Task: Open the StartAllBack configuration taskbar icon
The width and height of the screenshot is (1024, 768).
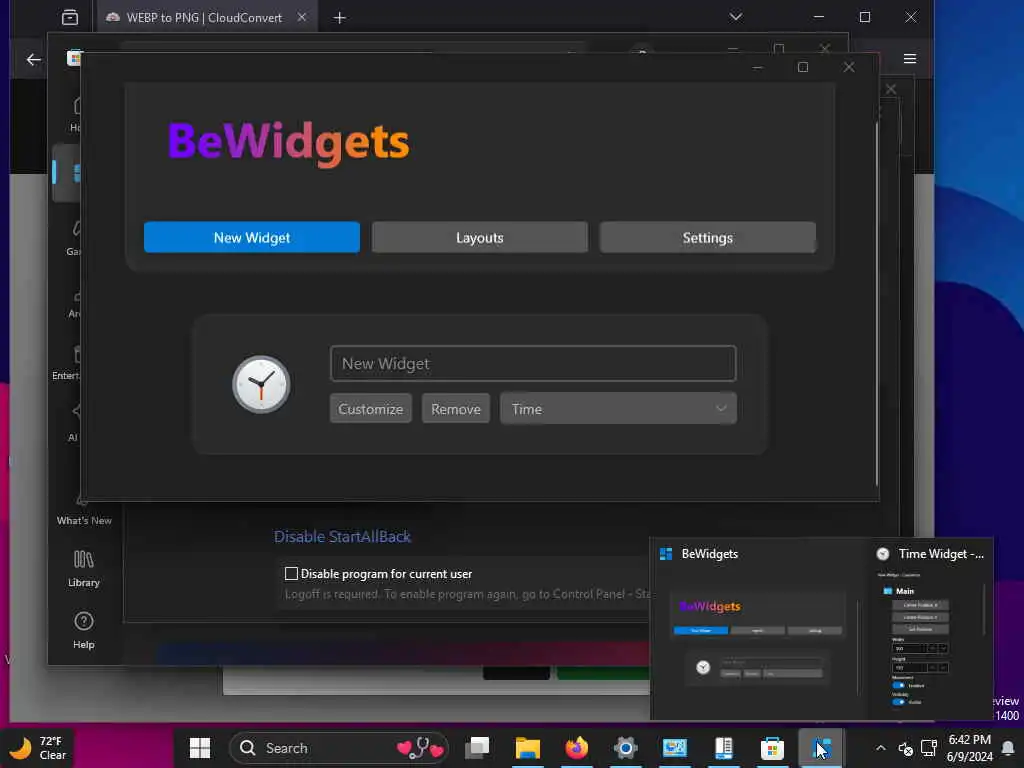Action: click(723, 748)
